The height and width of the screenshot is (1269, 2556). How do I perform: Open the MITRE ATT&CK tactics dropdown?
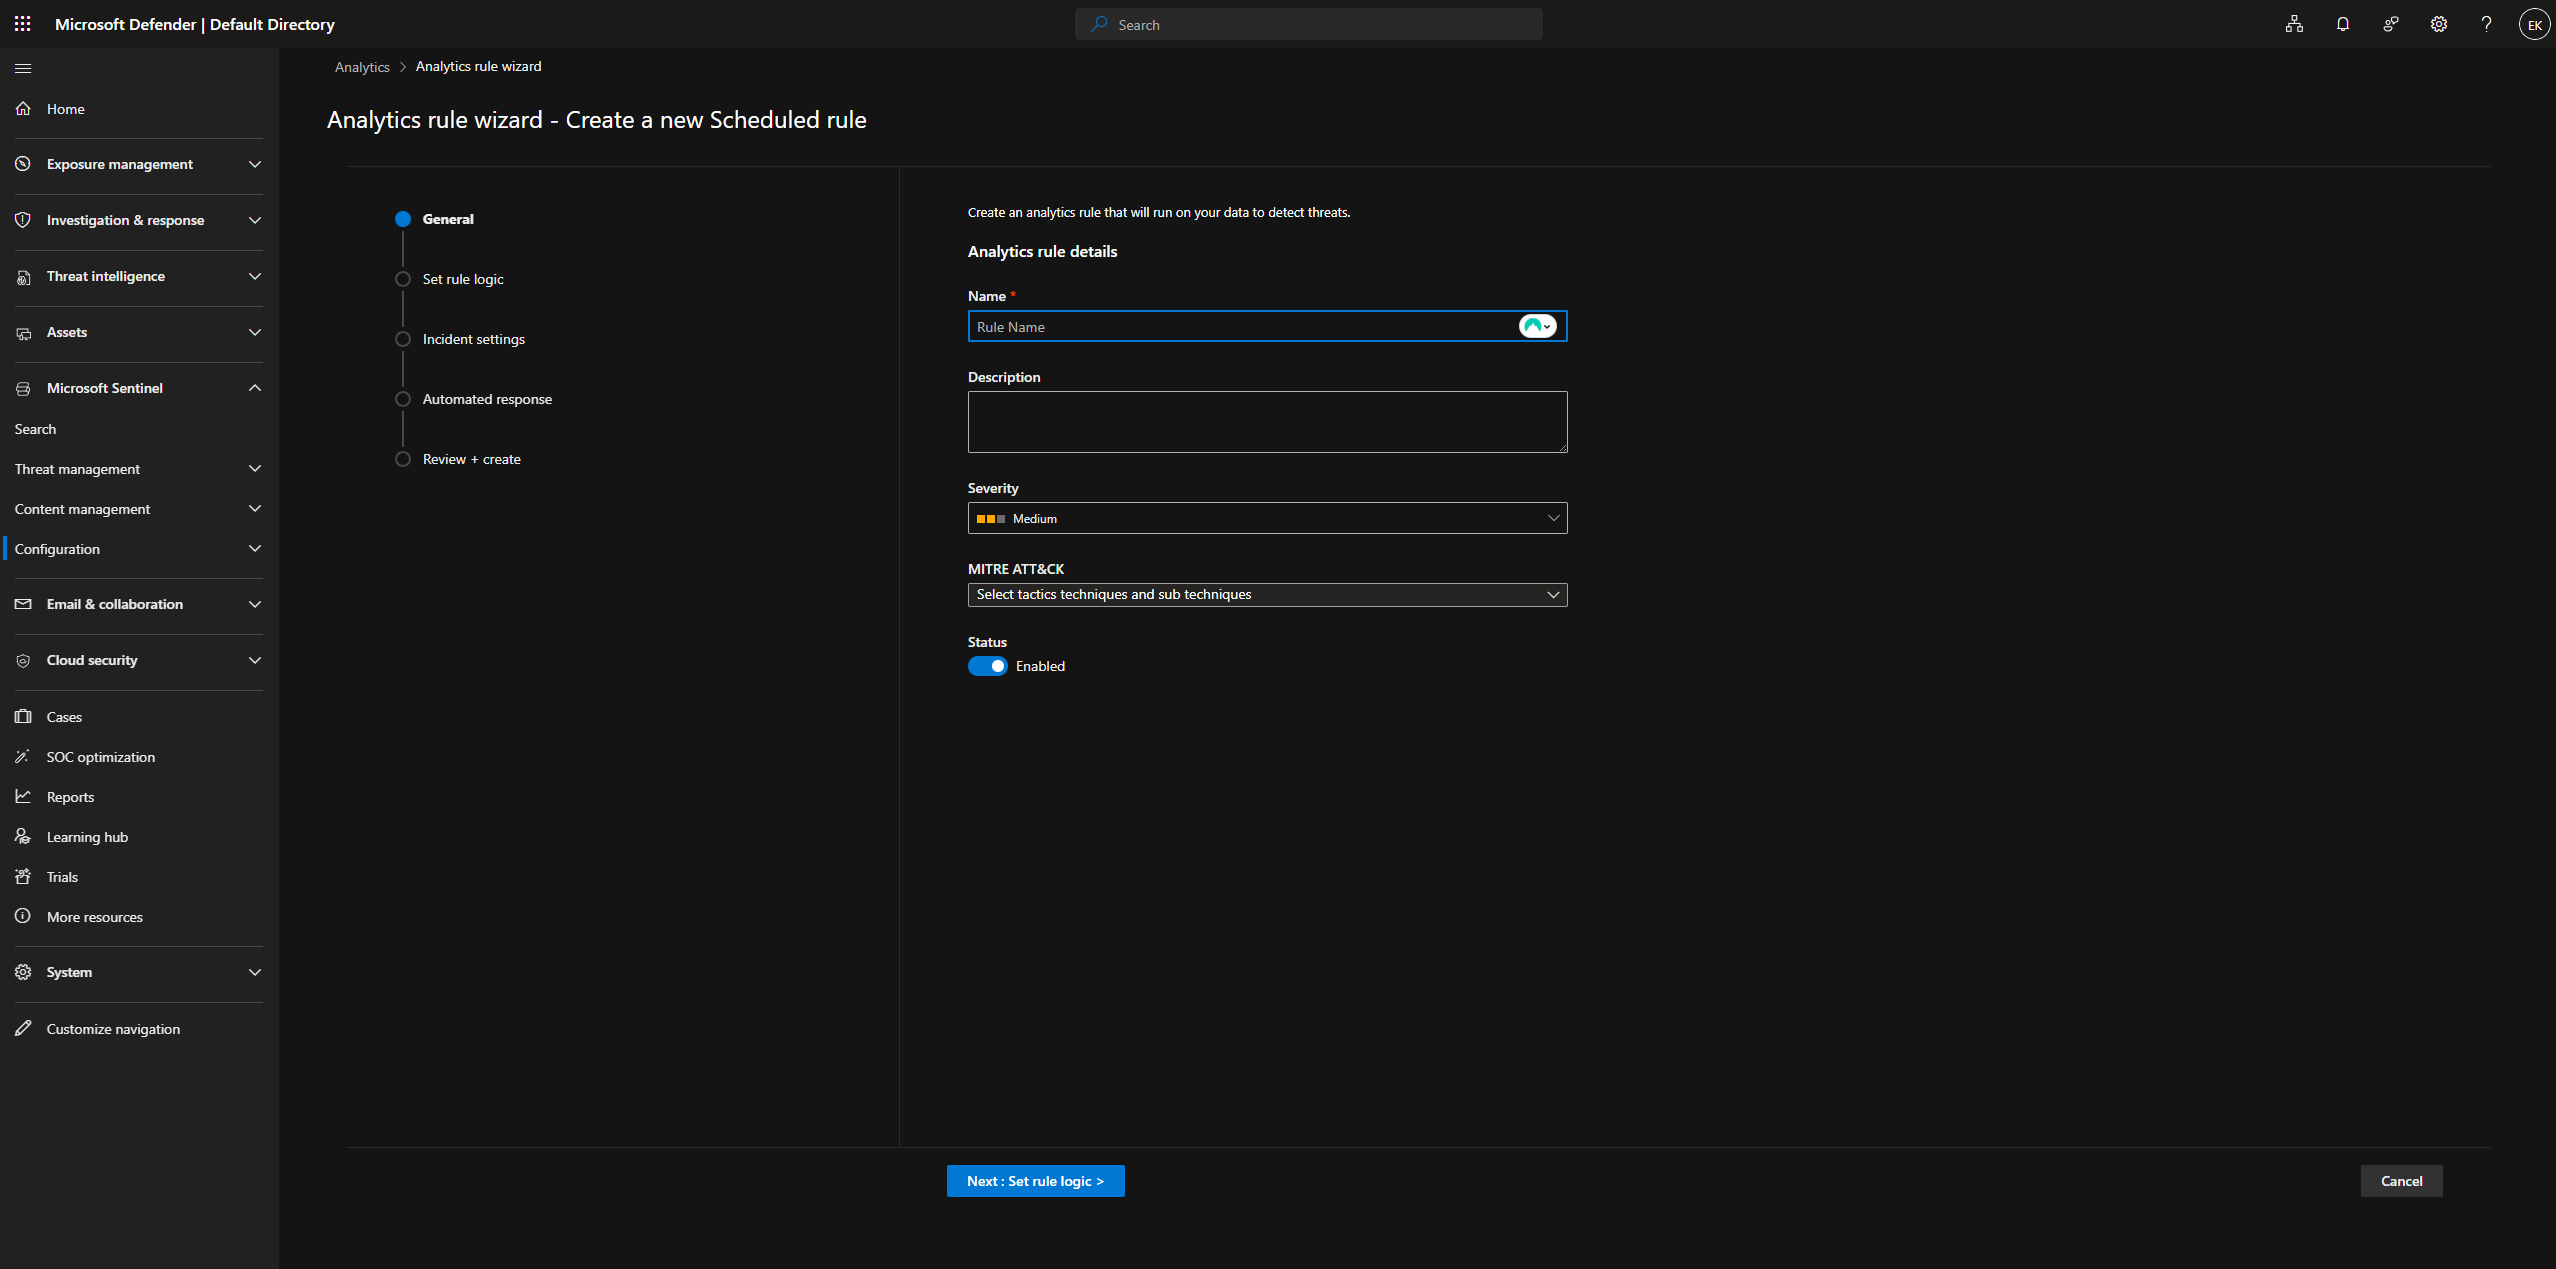pos(1266,594)
